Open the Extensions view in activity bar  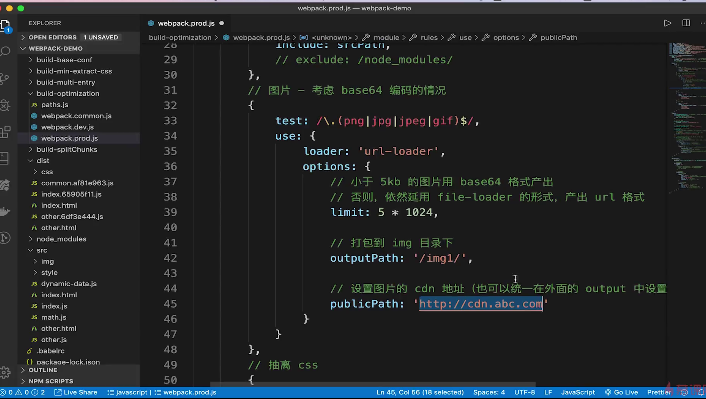5,132
